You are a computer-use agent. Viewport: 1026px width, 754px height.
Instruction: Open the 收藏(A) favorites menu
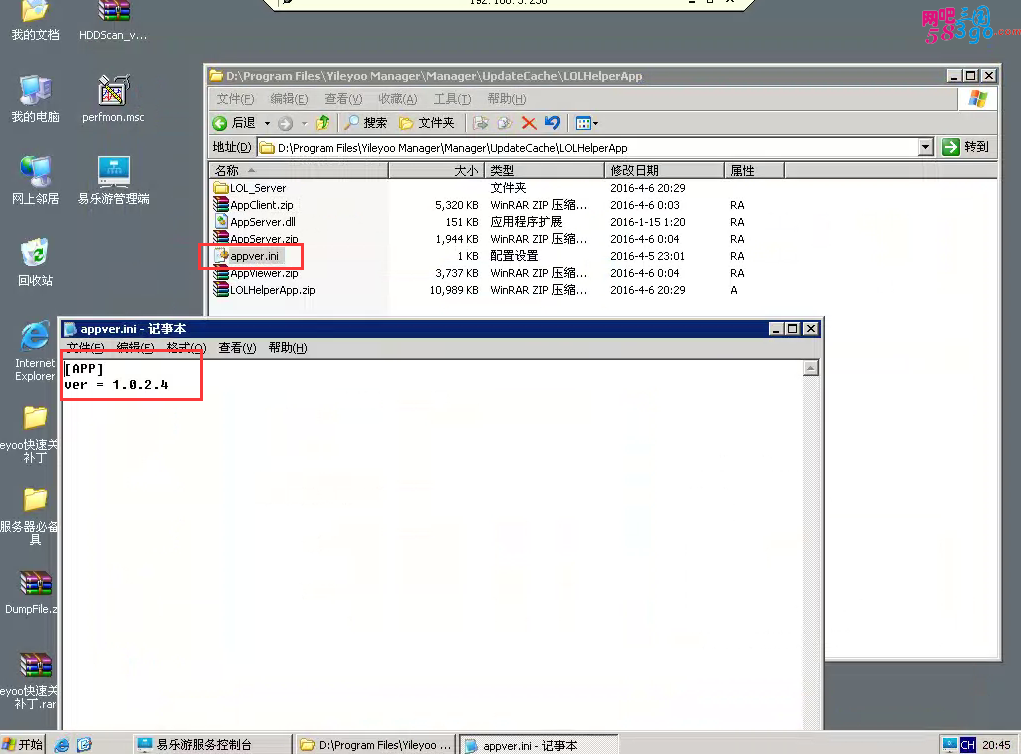pos(397,99)
